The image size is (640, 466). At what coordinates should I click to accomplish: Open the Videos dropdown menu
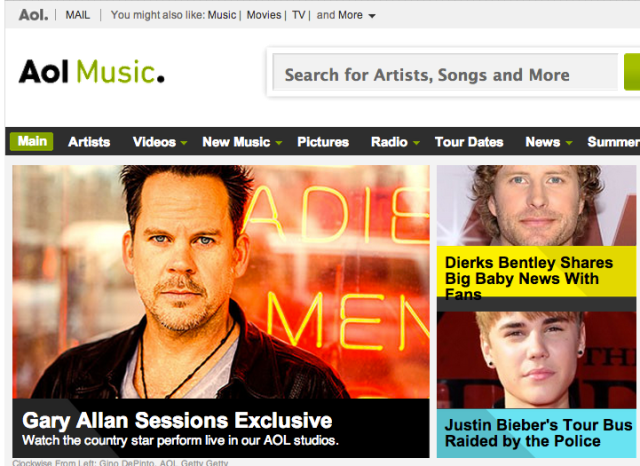point(184,142)
